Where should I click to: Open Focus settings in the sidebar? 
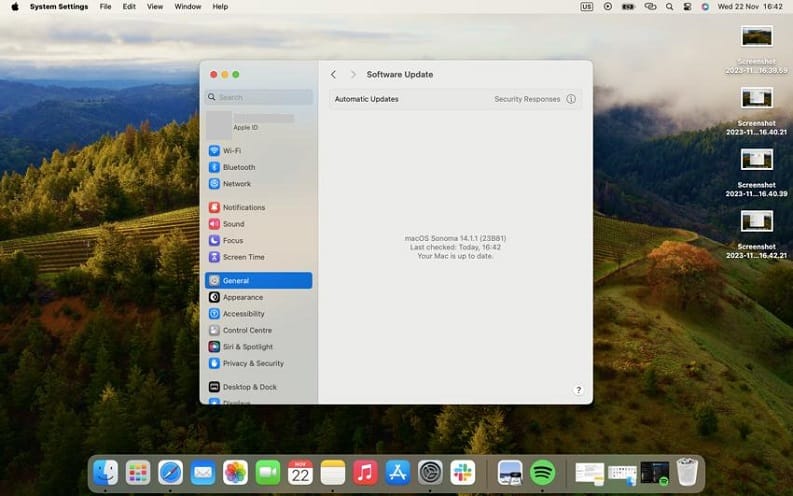[x=258, y=241]
